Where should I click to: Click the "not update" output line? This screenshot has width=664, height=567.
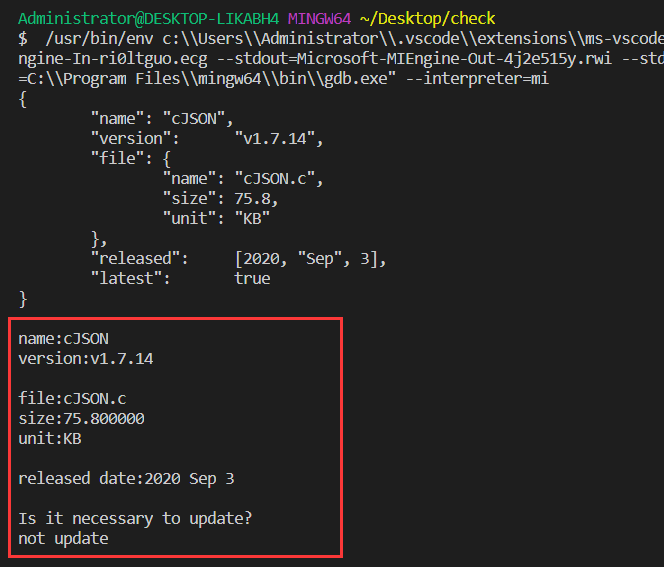pyautogui.click(x=63, y=539)
